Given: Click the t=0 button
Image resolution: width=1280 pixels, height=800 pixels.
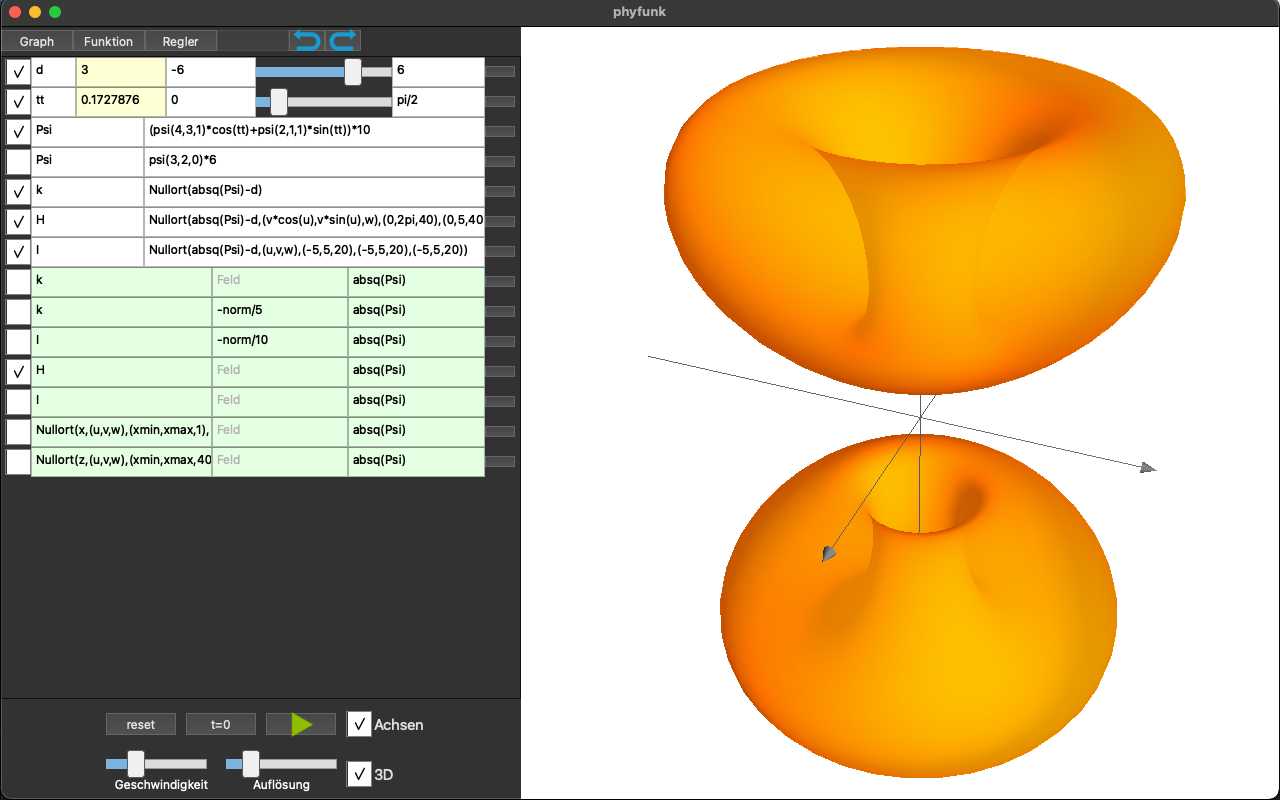Looking at the screenshot, I should pos(221,724).
